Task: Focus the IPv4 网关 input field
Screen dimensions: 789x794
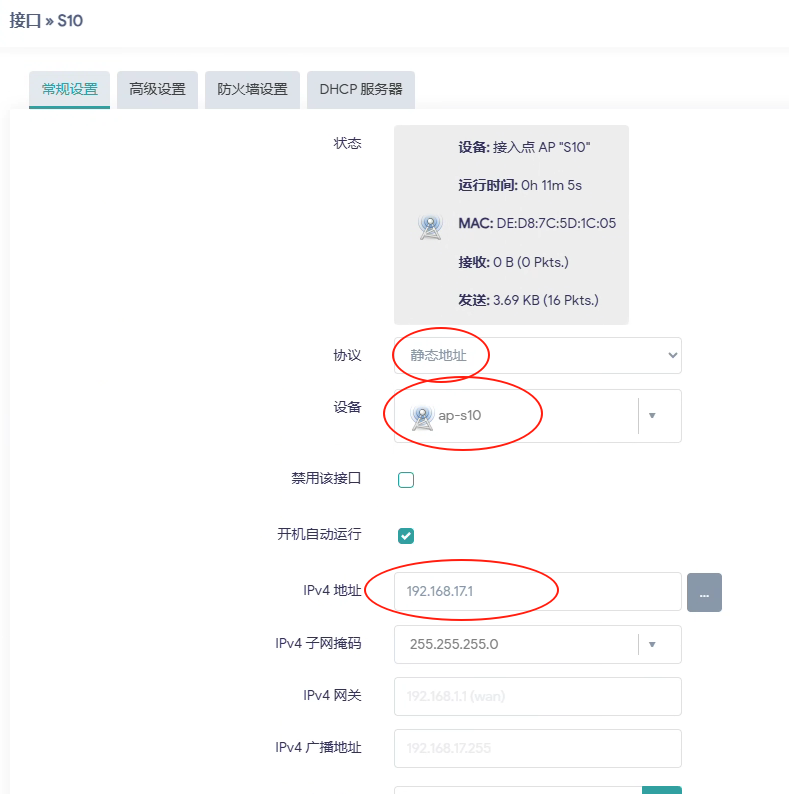Action: tap(537, 696)
